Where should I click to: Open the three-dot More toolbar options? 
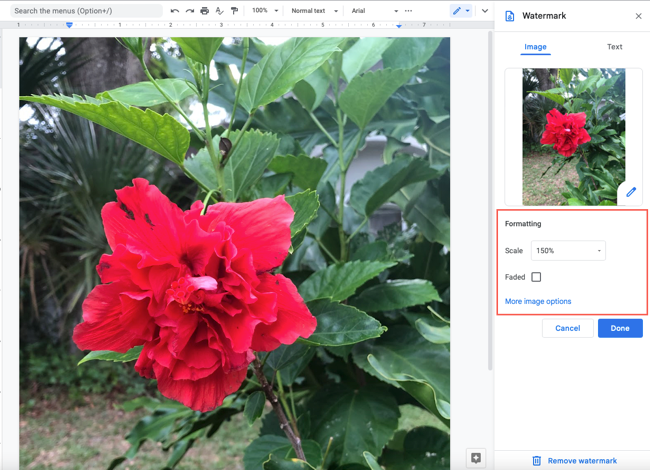pyautogui.click(x=408, y=11)
